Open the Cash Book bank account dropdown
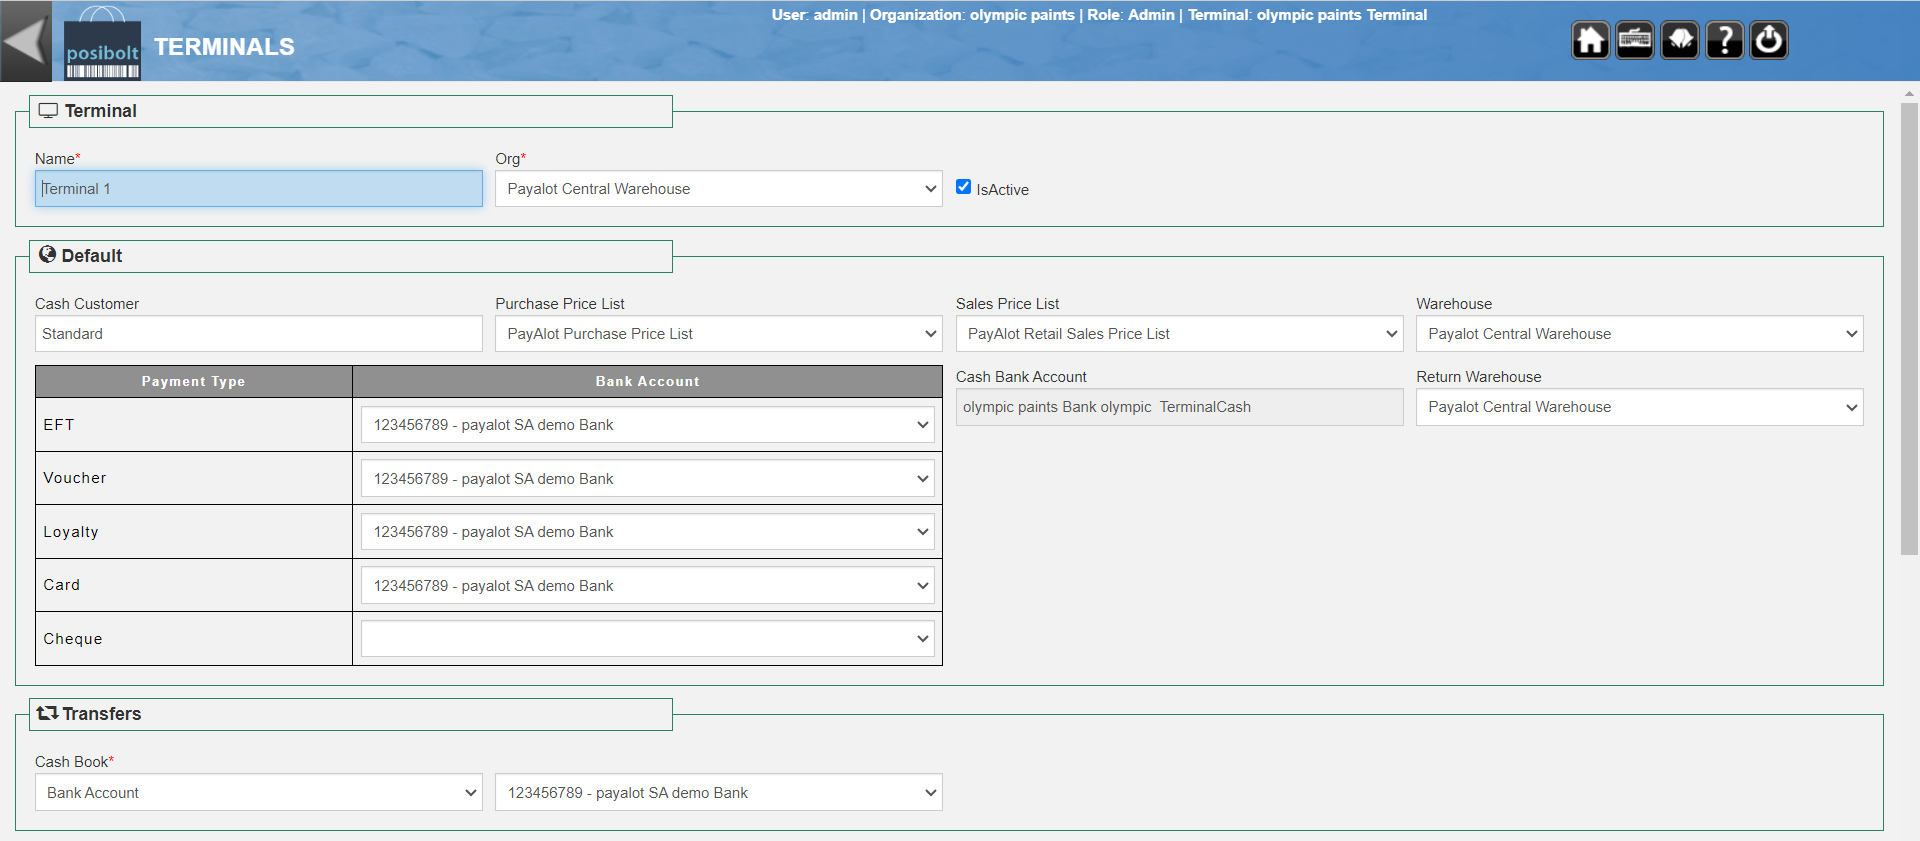Image resolution: width=1920 pixels, height=841 pixels. [x=719, y=793]
